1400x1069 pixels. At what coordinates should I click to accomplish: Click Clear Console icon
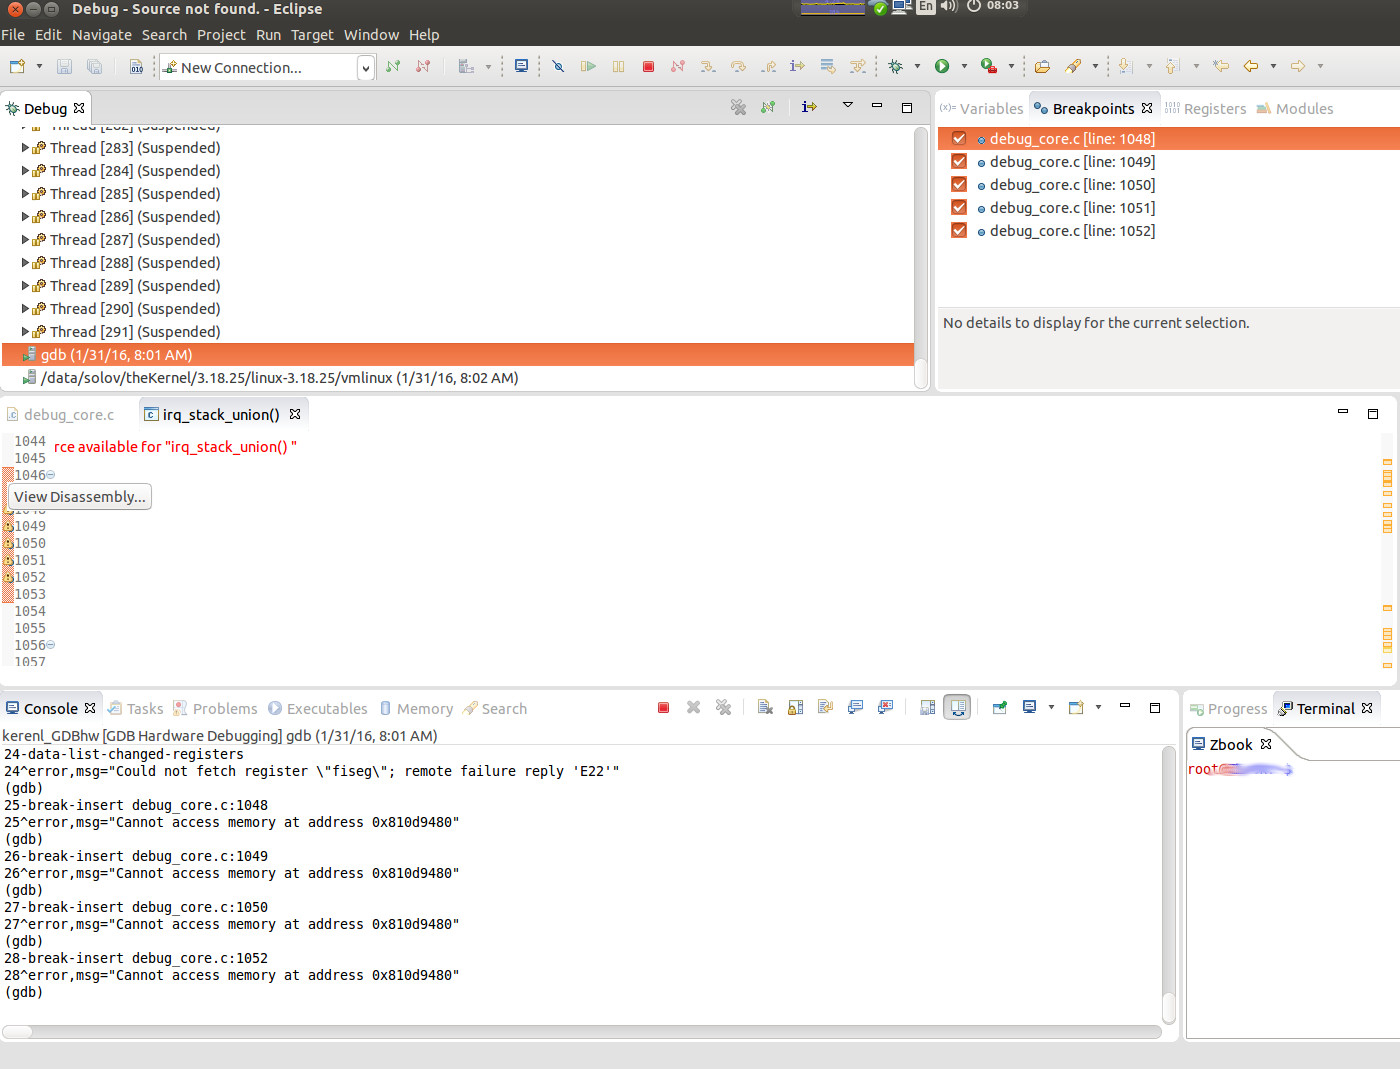[765, 708]
